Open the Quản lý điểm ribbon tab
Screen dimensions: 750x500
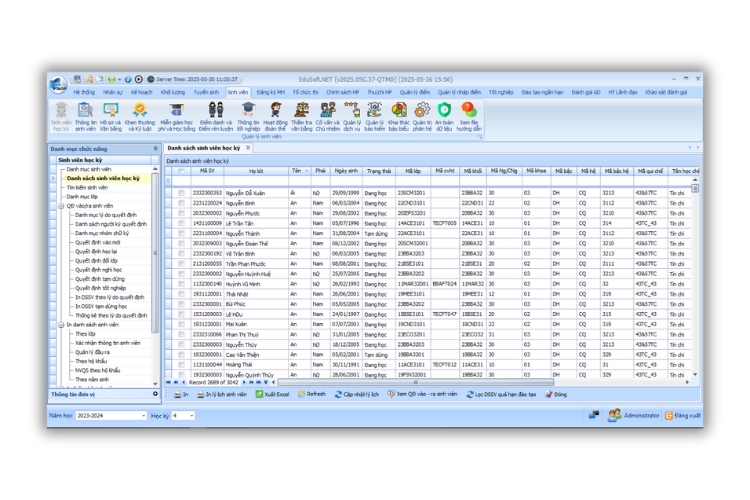coord(415,91)
